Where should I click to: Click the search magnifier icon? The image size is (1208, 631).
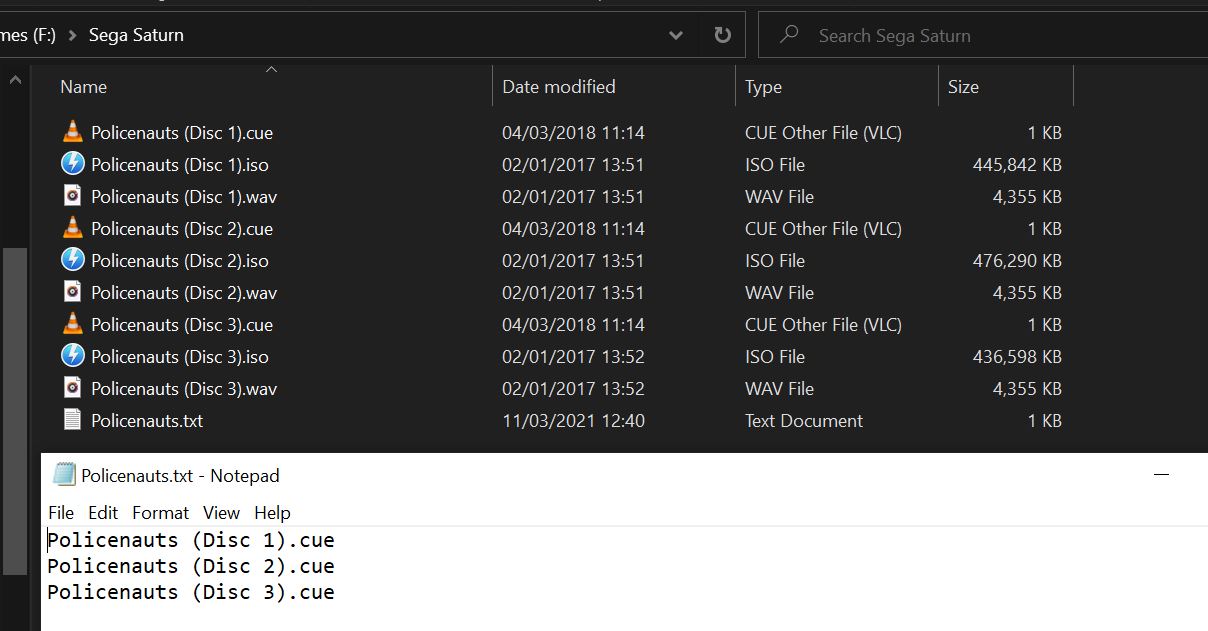tap(789, 35)
